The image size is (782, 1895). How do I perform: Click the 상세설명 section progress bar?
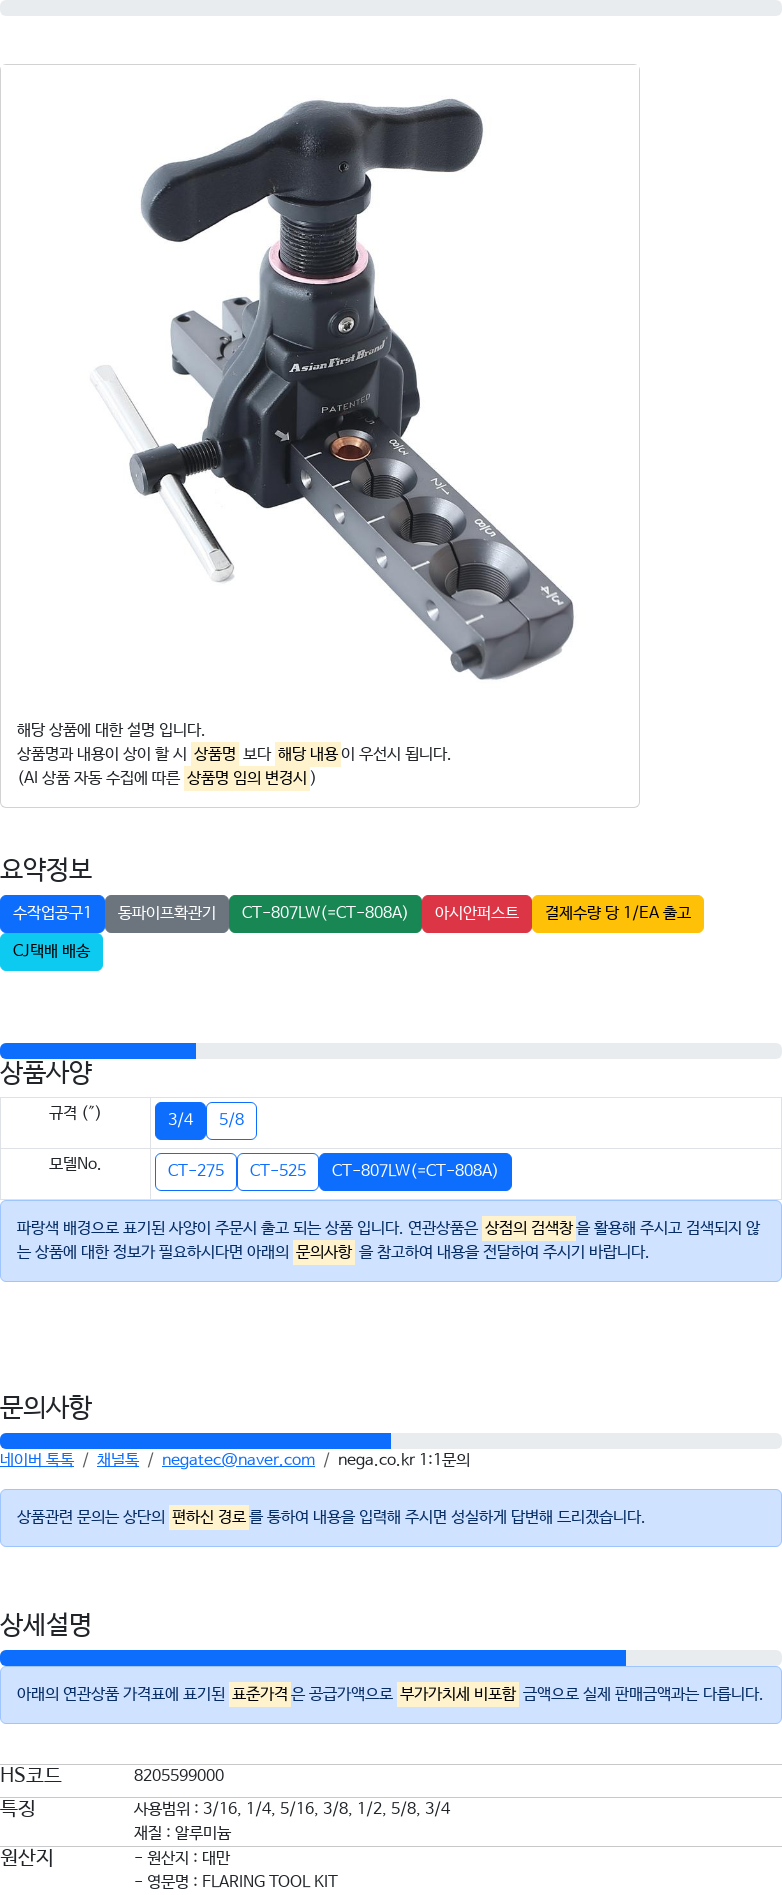pyautogui.click(x=390, y=1658)
